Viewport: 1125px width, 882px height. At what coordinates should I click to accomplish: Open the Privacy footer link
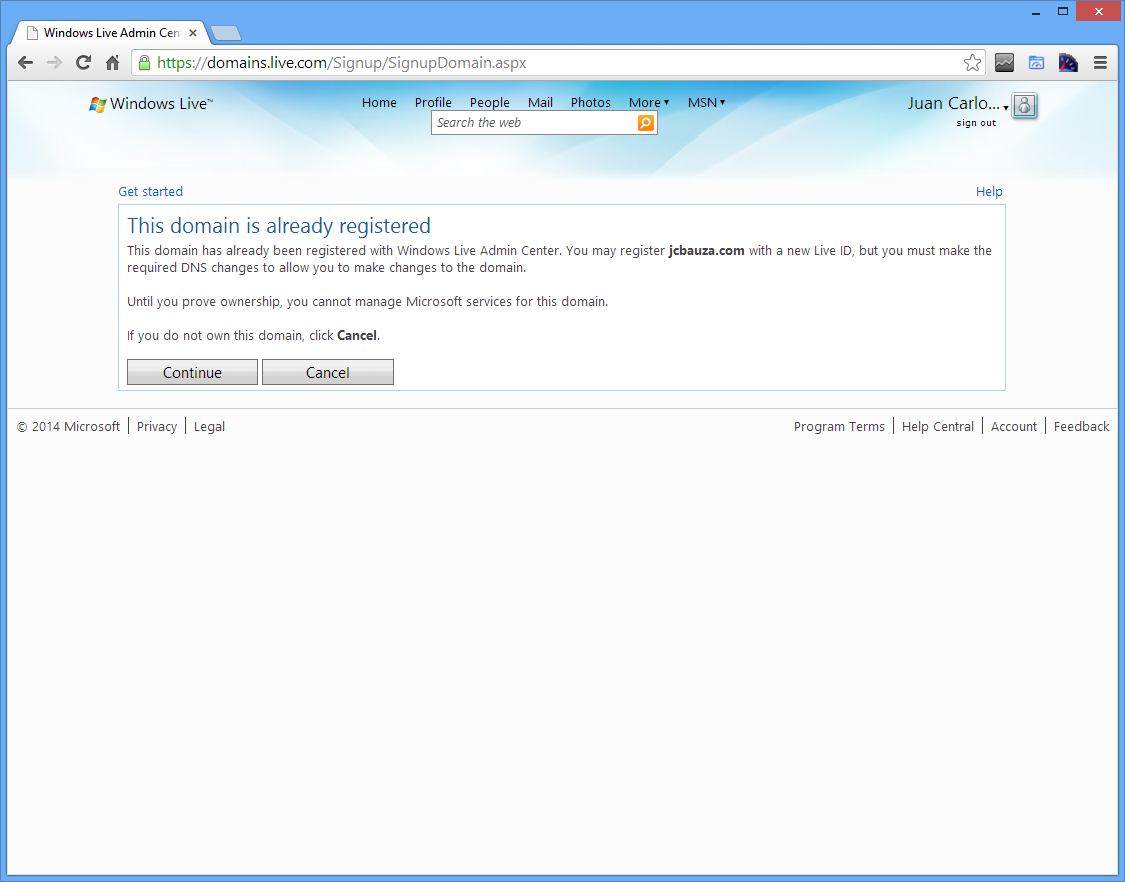156,426
